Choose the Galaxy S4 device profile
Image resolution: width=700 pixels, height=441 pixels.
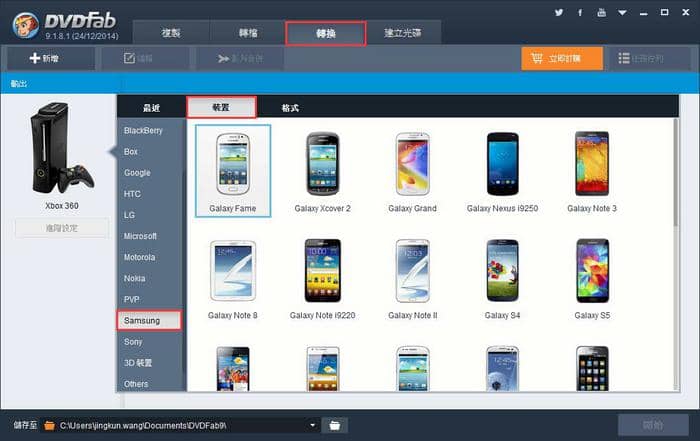tap(502, 279)
